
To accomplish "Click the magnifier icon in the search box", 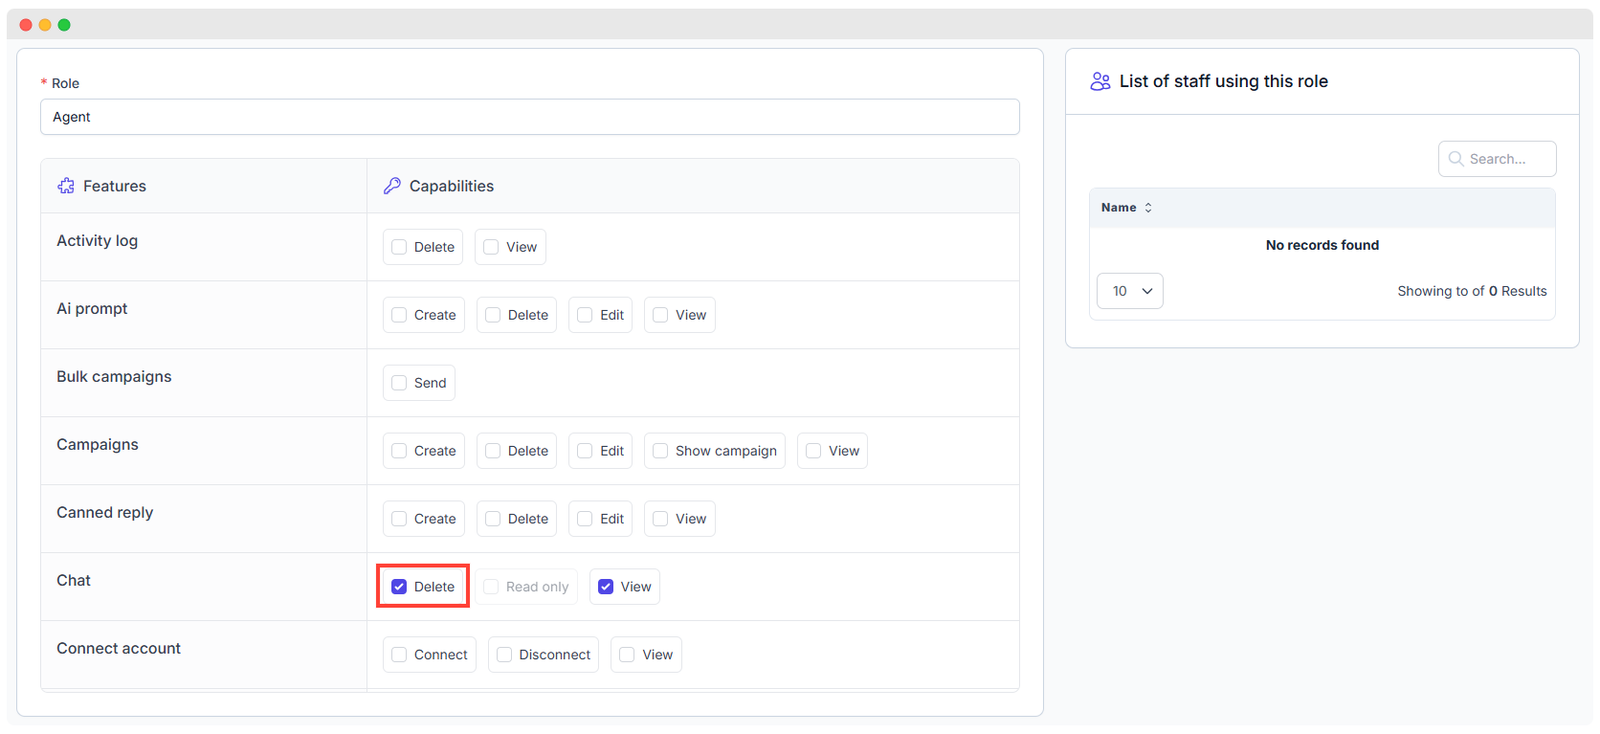I will pos(1456,159).
